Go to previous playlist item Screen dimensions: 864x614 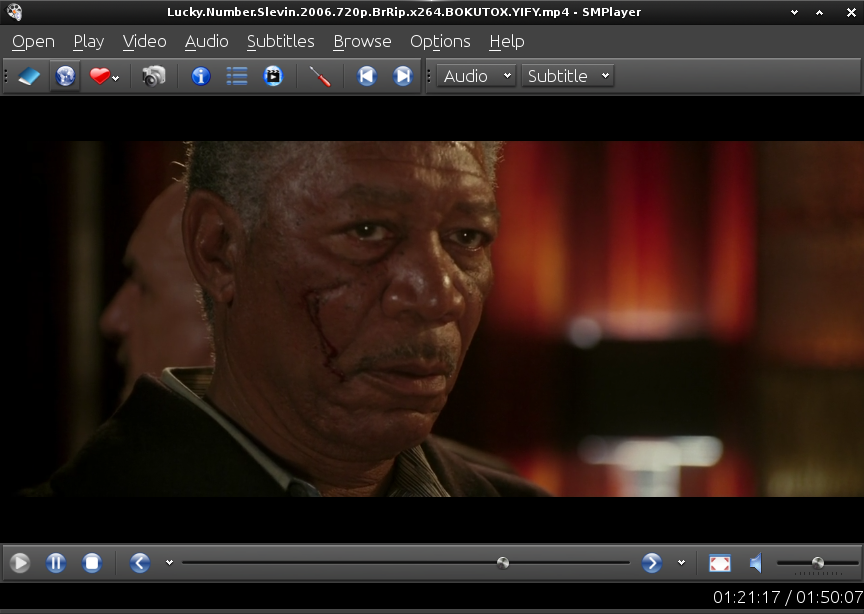point(366,76)
